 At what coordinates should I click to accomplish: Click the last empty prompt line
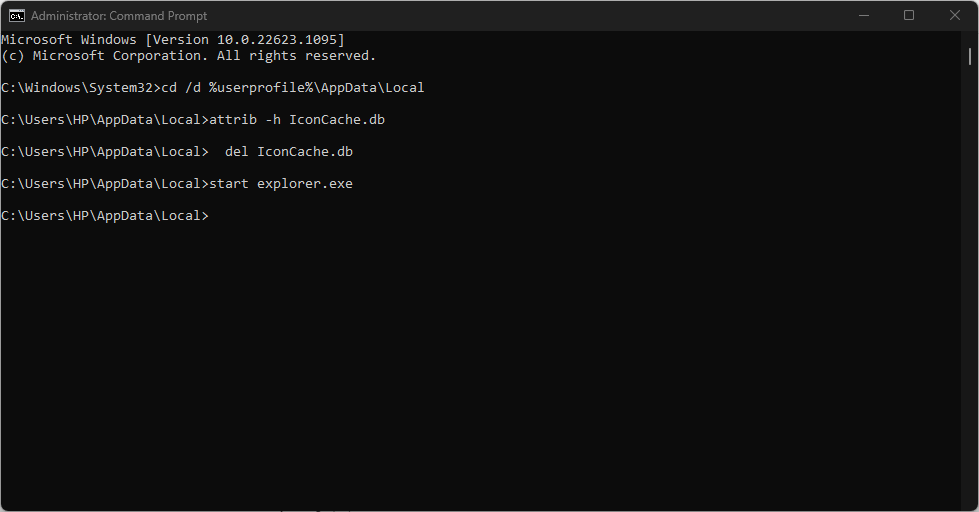pyautogui.click(x=105, y=215)
